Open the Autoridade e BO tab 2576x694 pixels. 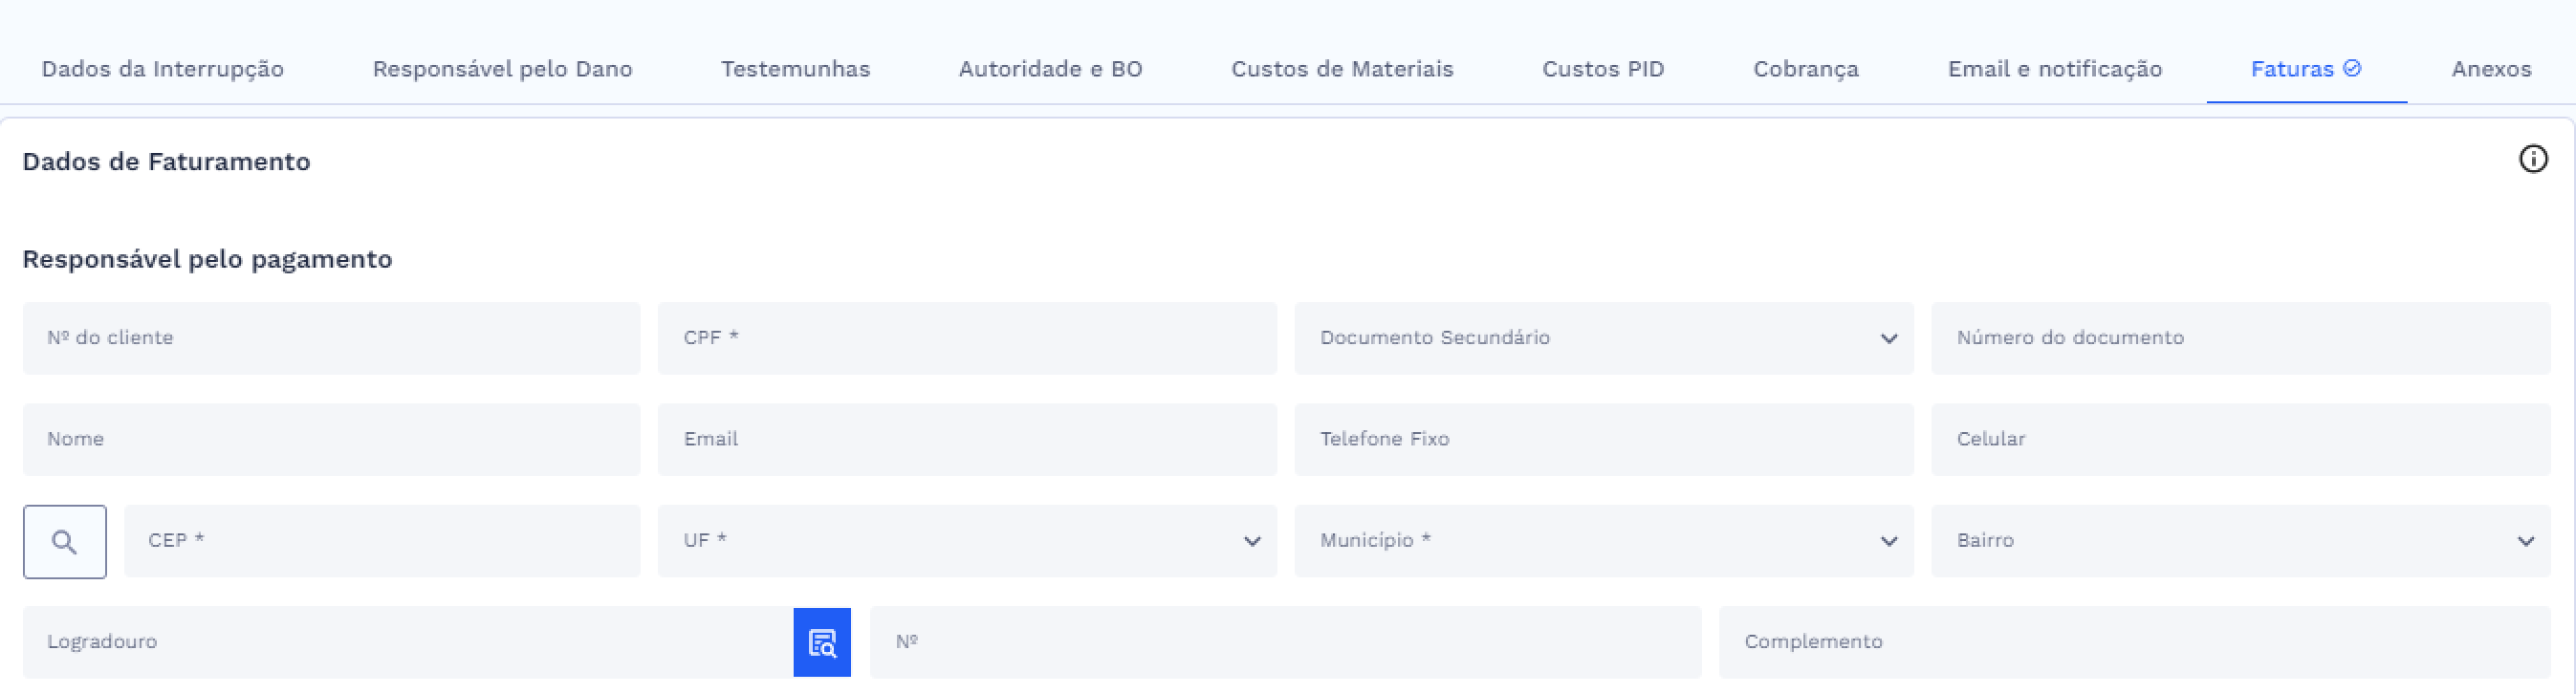[x=1050, y=68]
